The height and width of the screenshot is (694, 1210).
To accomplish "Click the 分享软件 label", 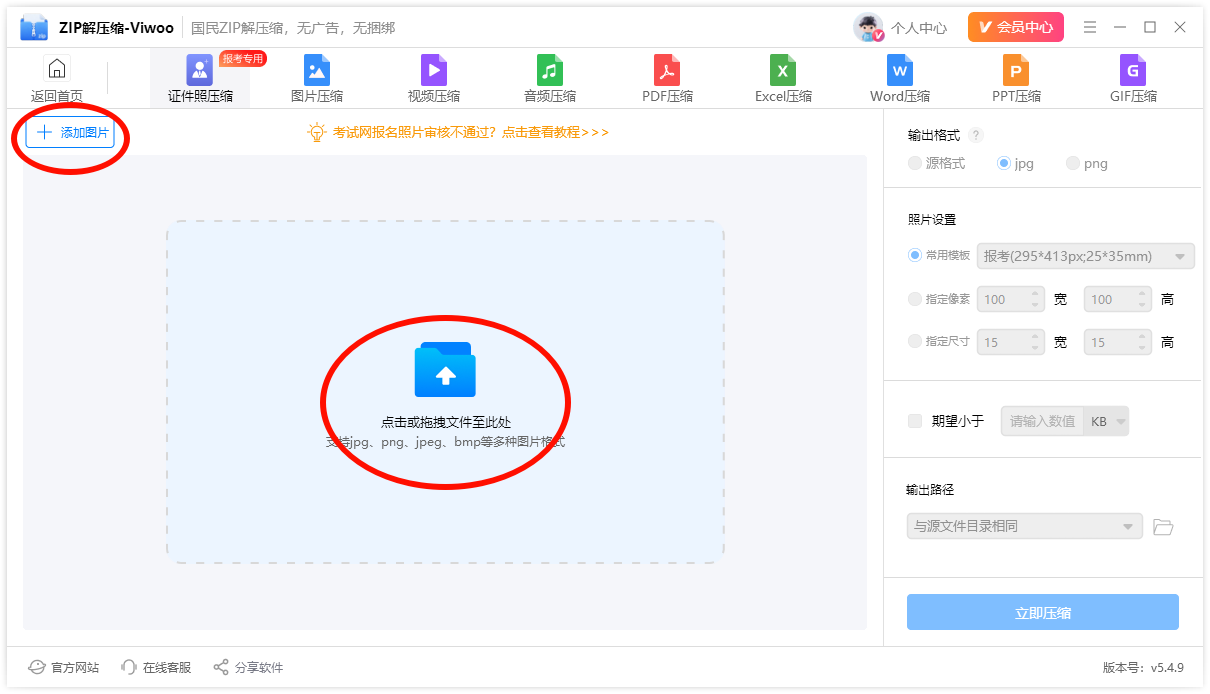I will point(259,668).
